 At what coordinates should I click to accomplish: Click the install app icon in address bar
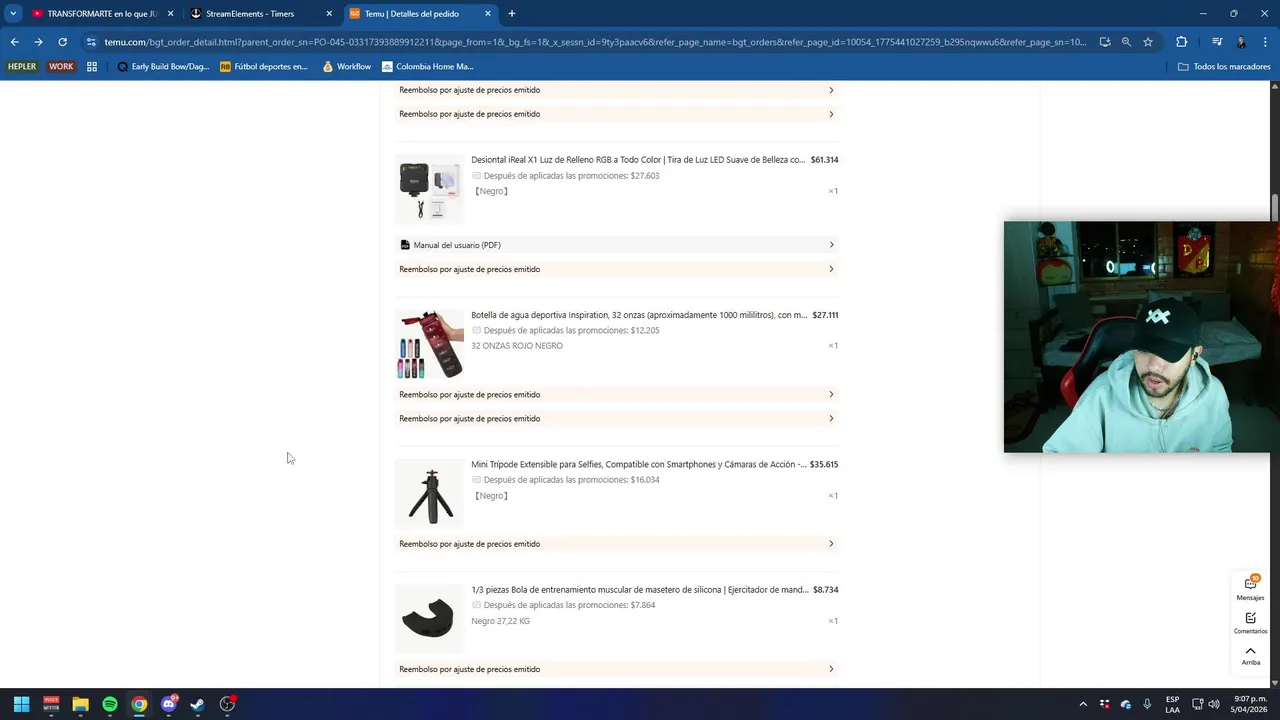pos(1105,42)
